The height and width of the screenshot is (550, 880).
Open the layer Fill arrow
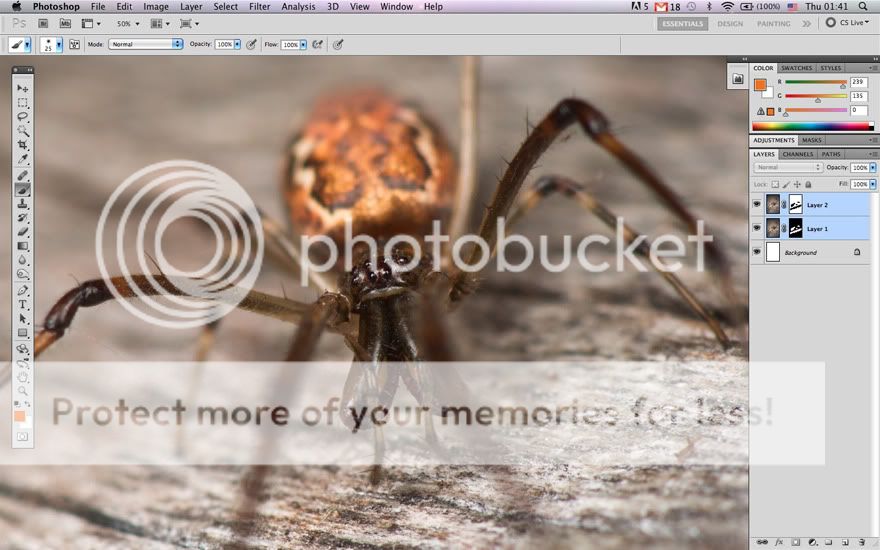[x=873, y=184]
